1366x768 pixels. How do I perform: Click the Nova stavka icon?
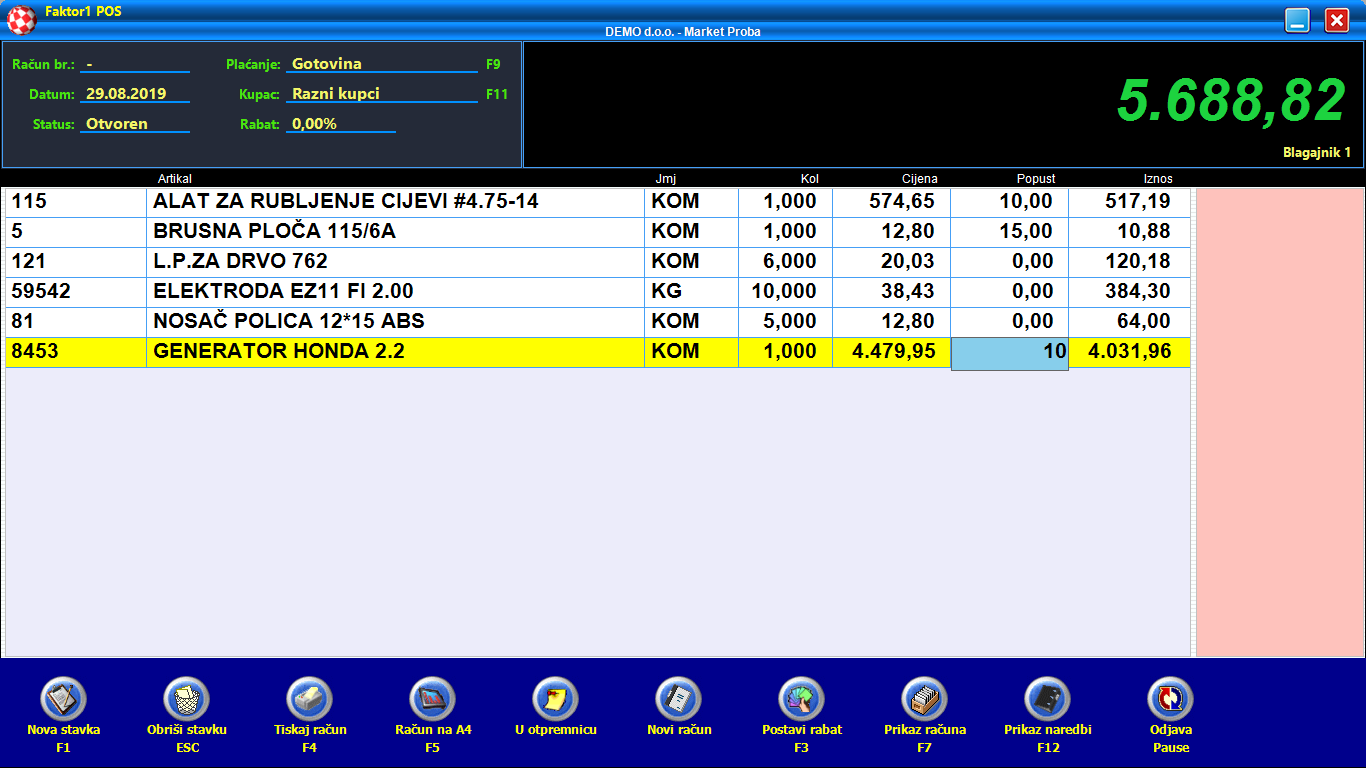tap(63, 698)
